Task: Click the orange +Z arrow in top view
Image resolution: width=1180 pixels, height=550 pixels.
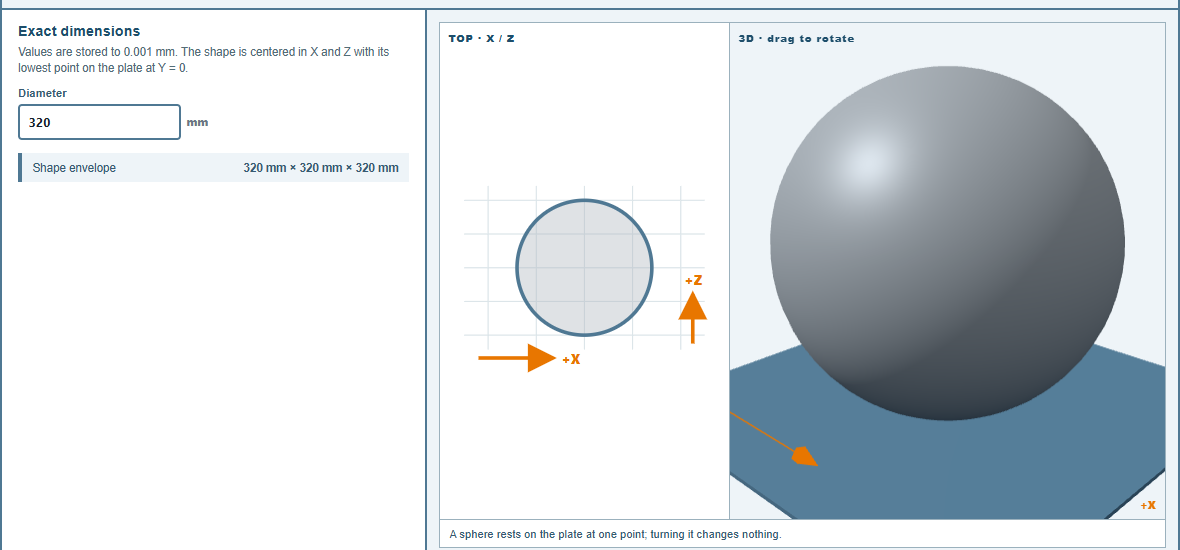Action: (x=692, y=318)
